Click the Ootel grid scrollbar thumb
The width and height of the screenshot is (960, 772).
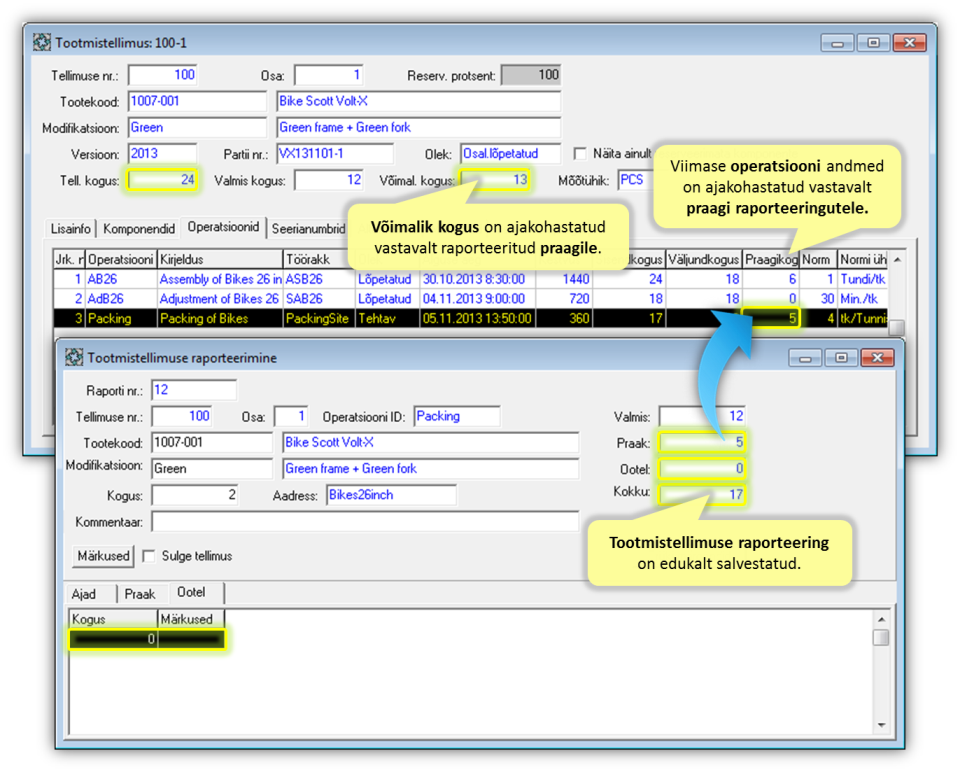tap(881, 637)
